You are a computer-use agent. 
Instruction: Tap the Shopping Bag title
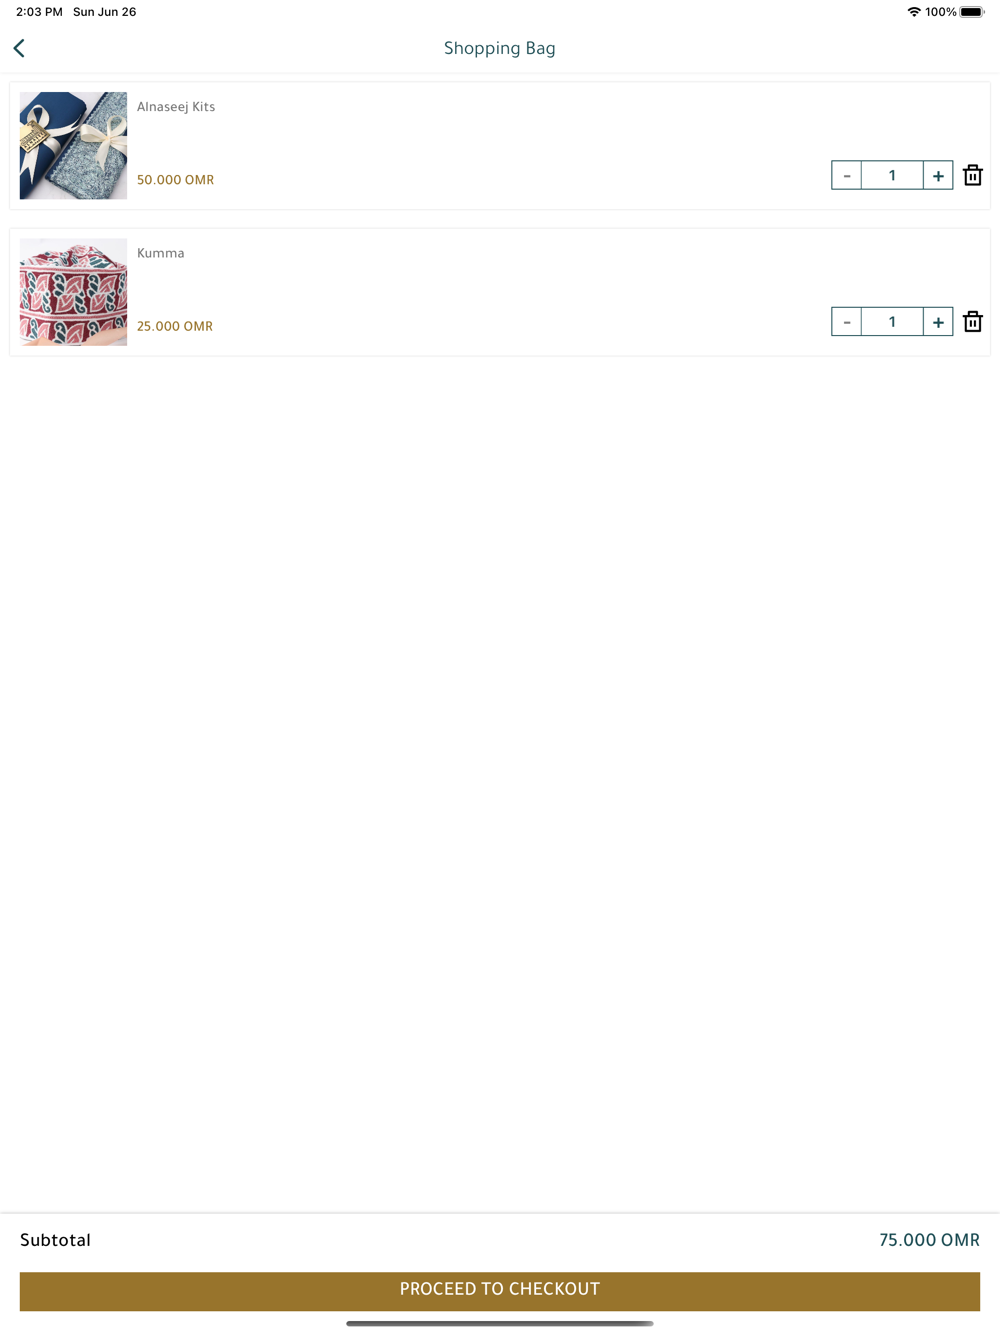(500, 48)
